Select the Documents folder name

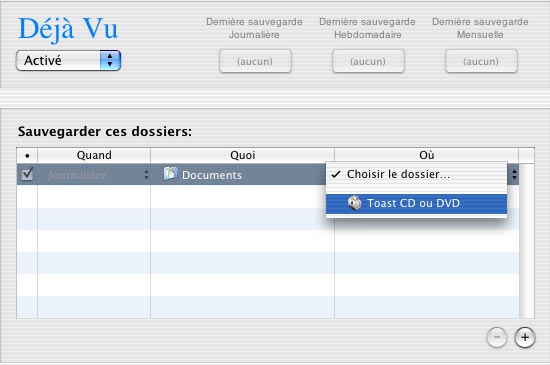[212, 175]
